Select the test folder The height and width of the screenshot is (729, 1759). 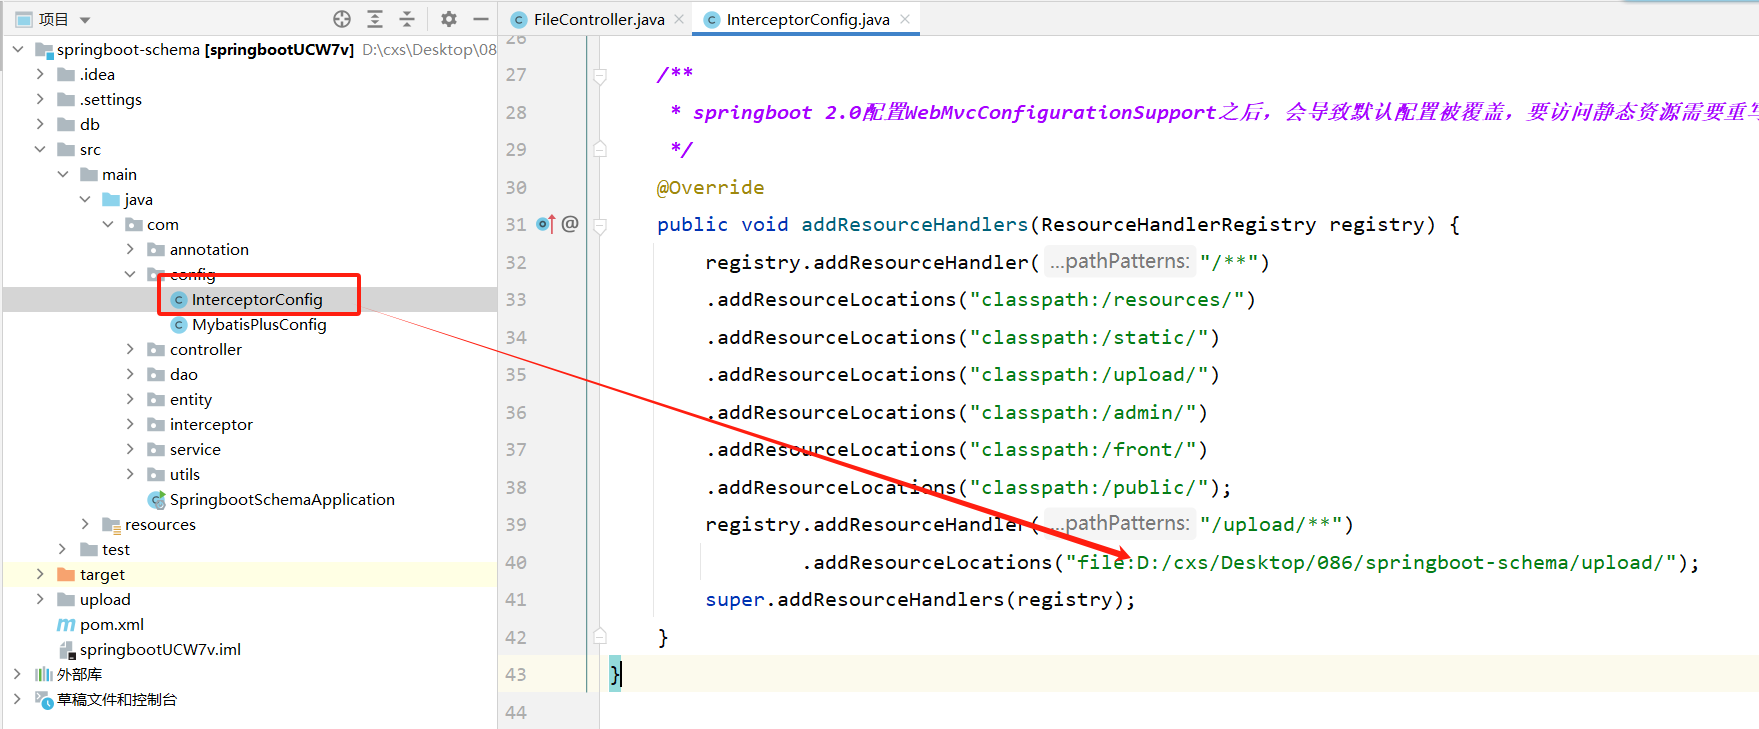point(116,549)
